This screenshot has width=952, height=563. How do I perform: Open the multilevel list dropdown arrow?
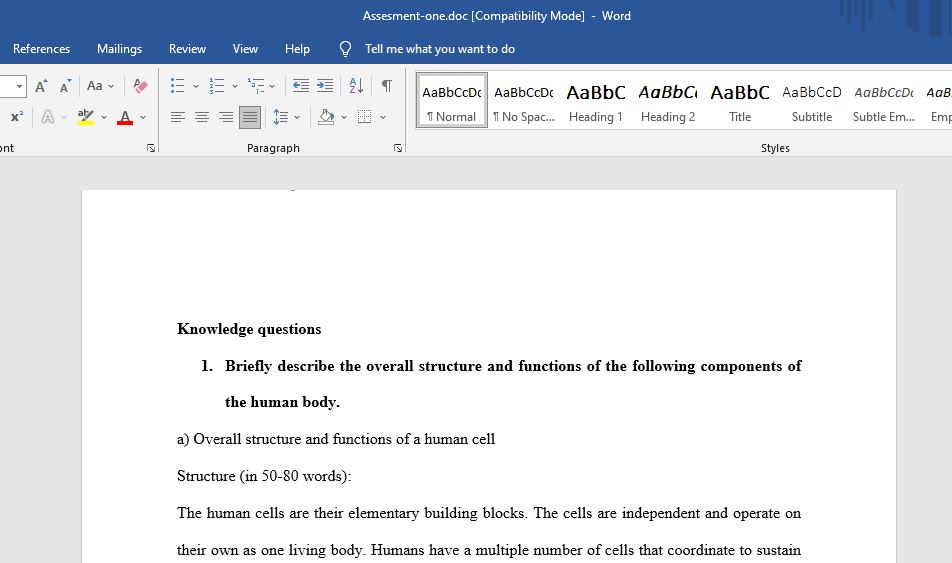click(x=272, y=86)
